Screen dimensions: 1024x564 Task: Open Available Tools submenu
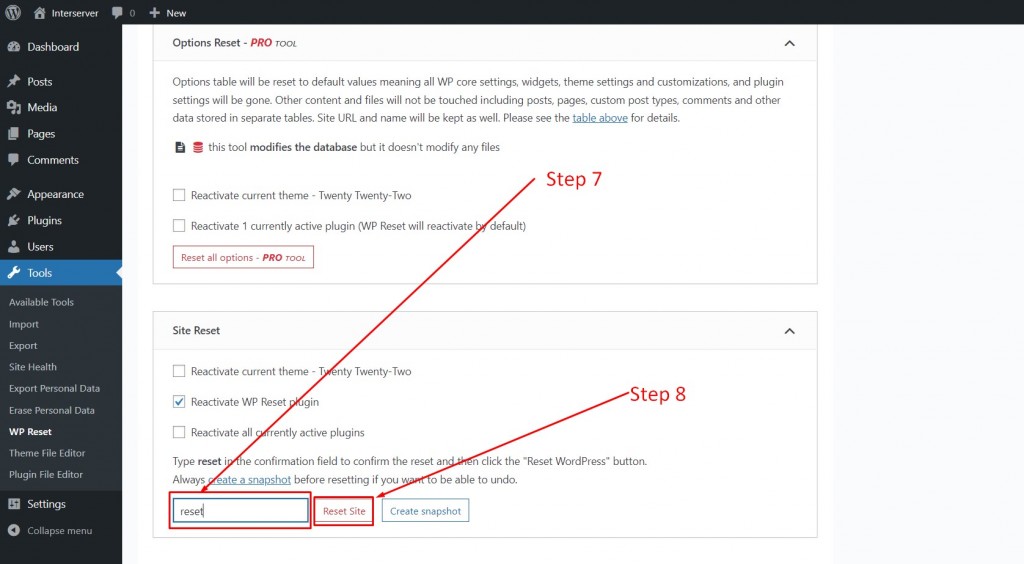[x=41, y=302]
